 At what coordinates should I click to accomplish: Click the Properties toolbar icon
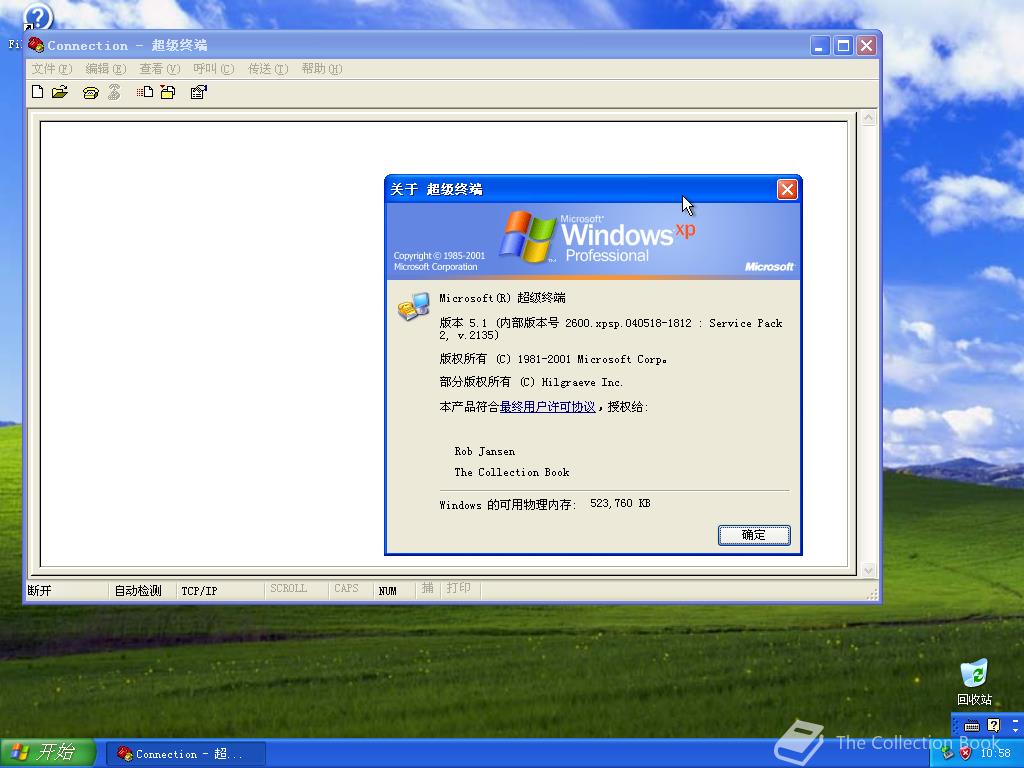click(199, 92)
